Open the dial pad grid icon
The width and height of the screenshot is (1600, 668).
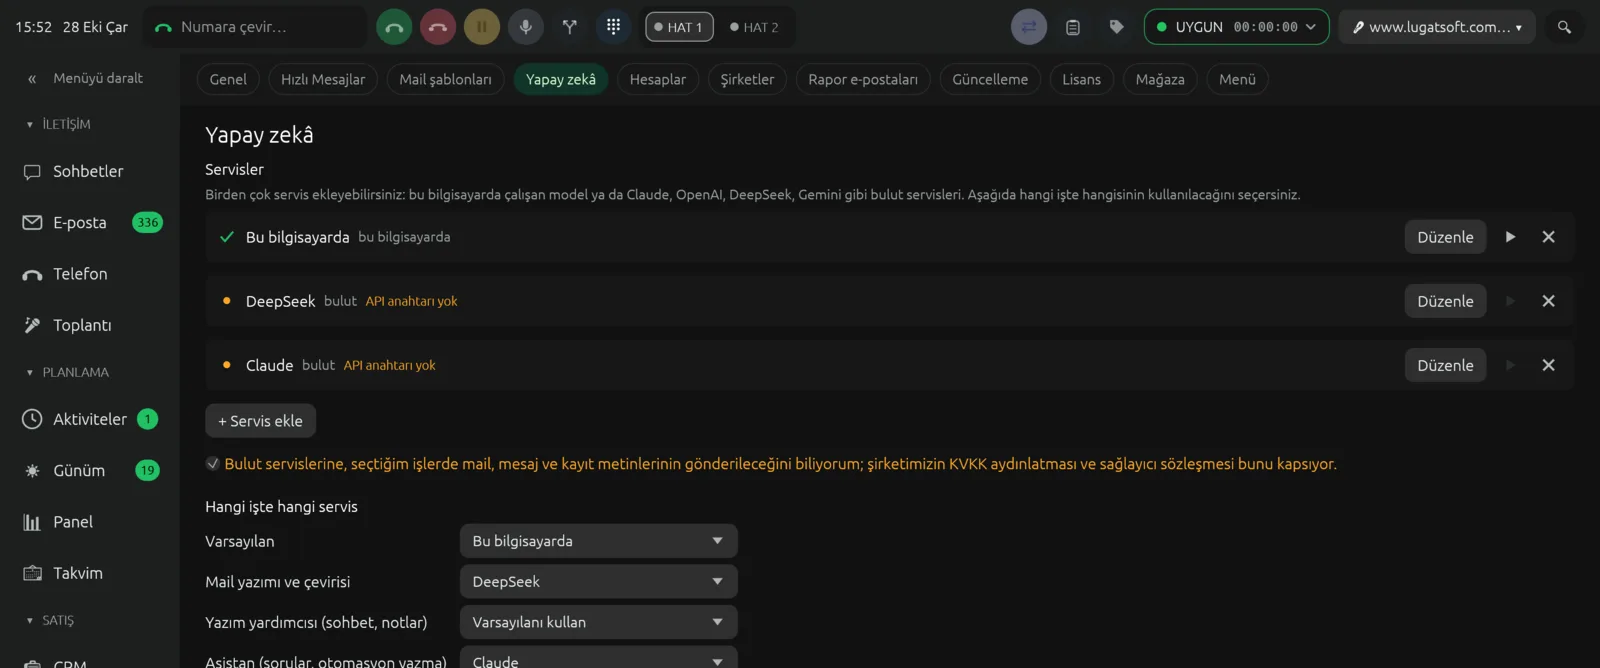614,27
